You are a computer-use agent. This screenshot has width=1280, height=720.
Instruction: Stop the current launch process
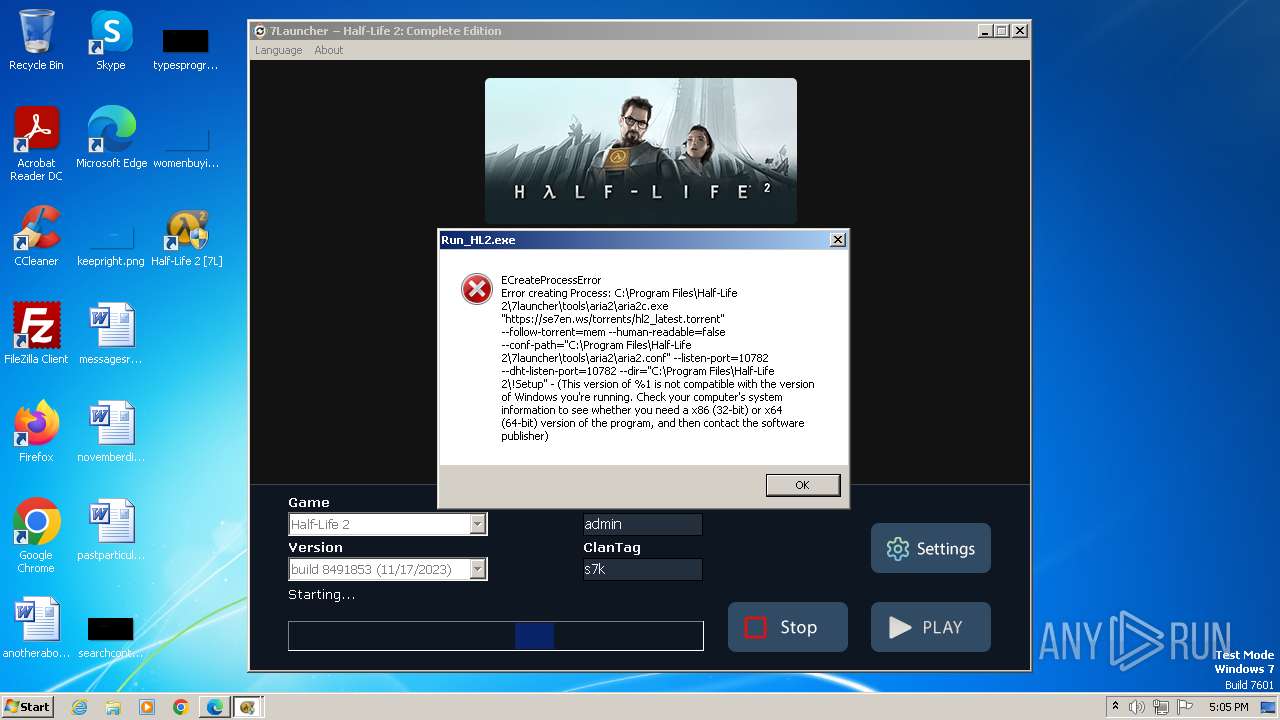(x=788, y=627)
